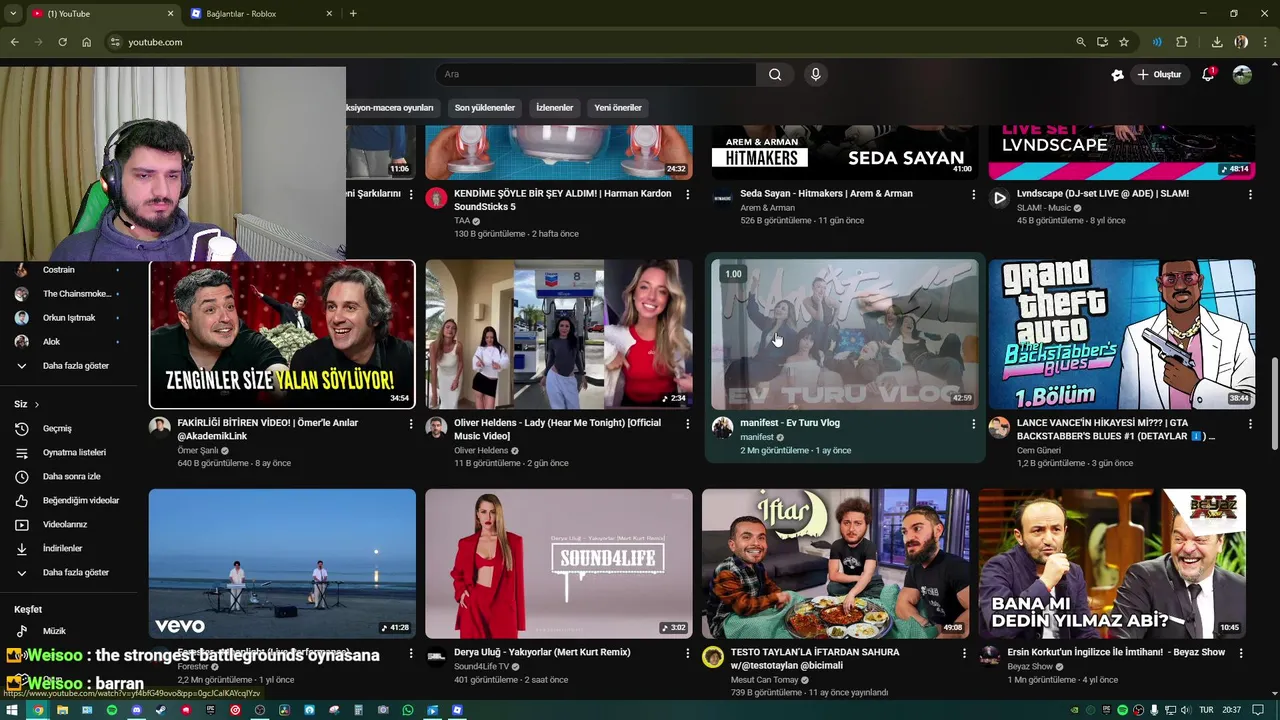This screenshot has width=1280, height=720.
Task: Open Steam from the taskbar
Action: pyautogui.click(x=161, y=710)
